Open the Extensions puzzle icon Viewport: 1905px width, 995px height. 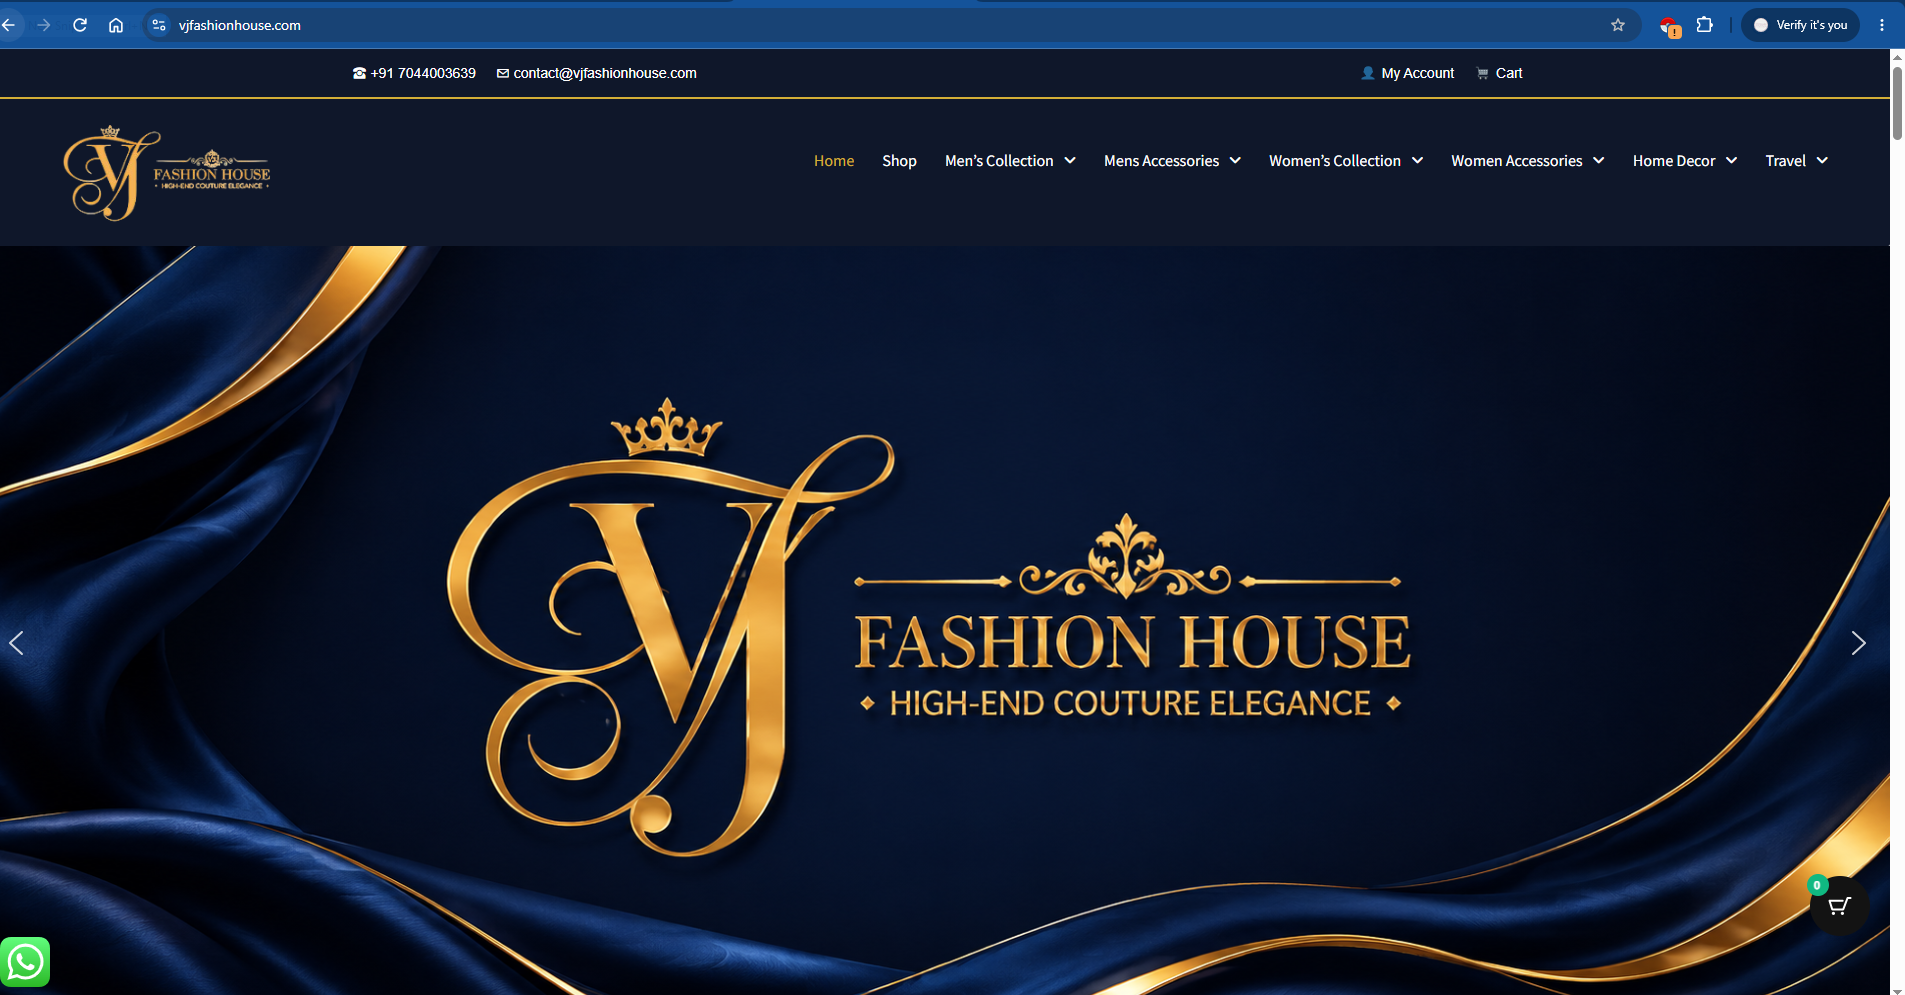(x=1705, y=25)
